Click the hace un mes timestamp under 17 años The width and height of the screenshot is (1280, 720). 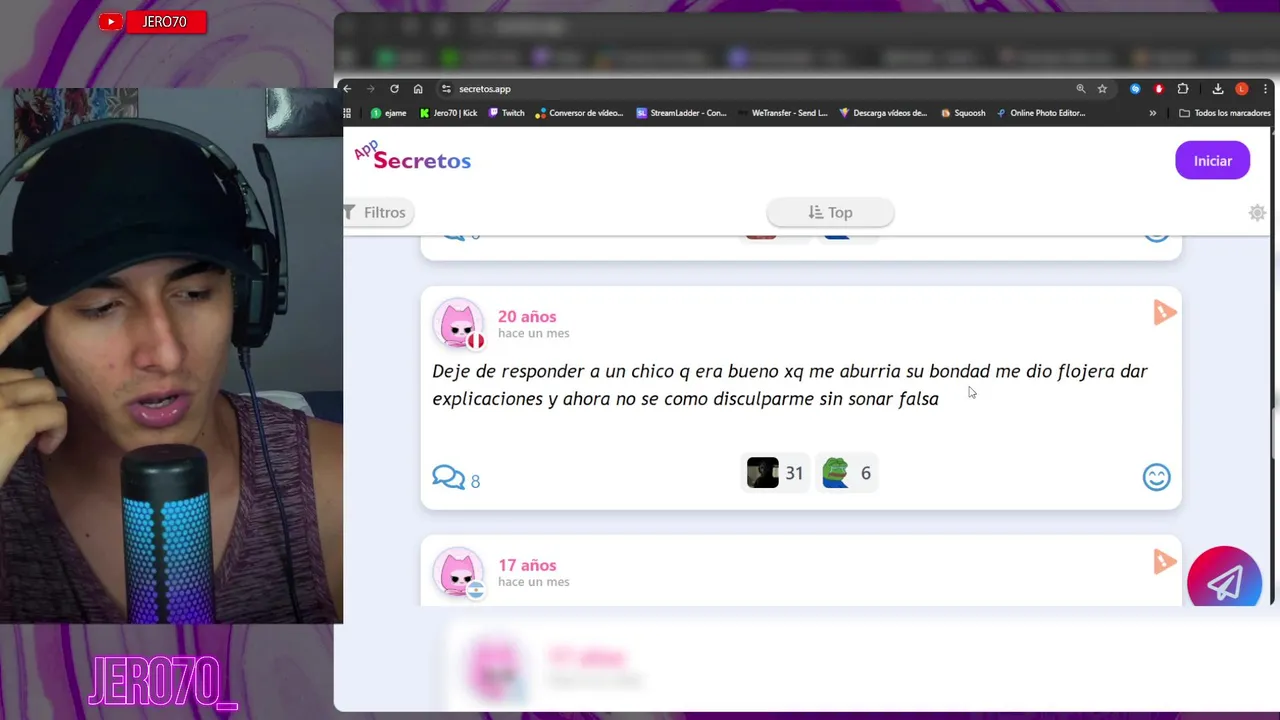point(534,582)
